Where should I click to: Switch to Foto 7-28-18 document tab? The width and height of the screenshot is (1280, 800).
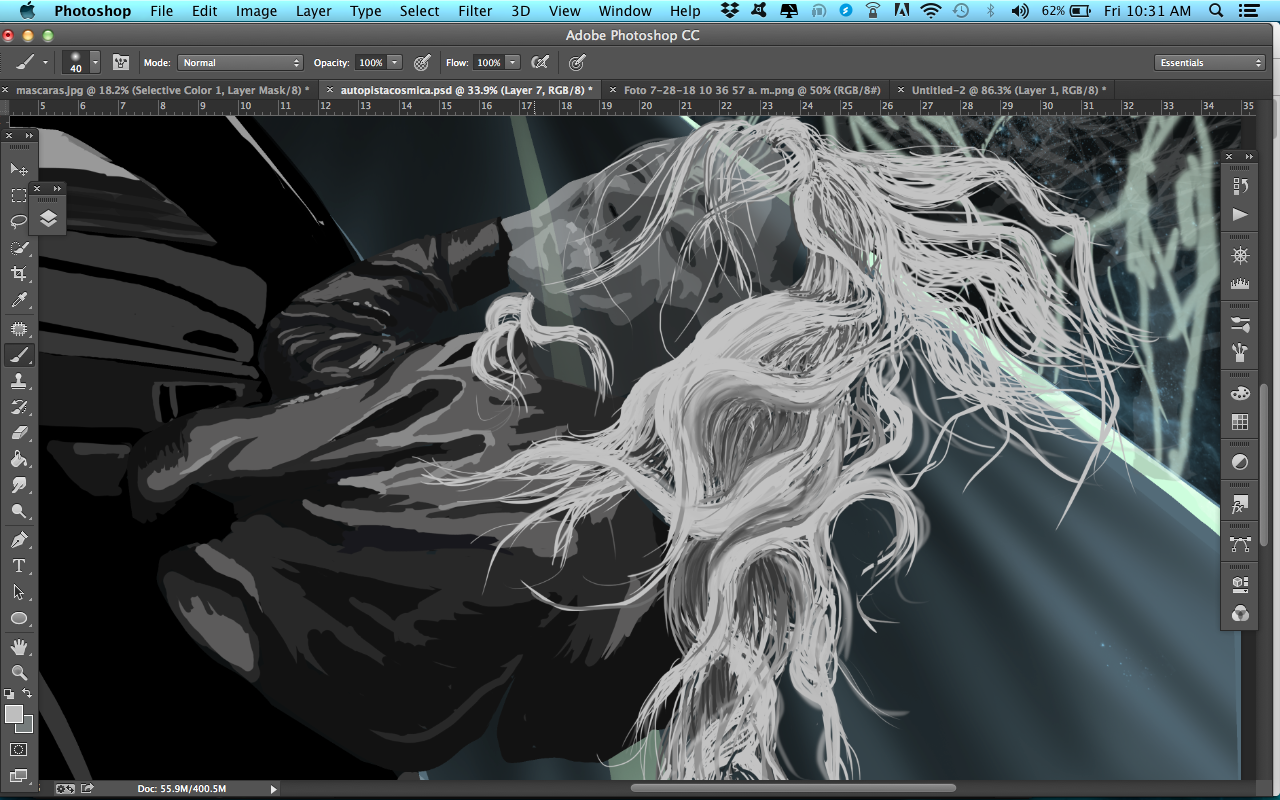point(752,90)
